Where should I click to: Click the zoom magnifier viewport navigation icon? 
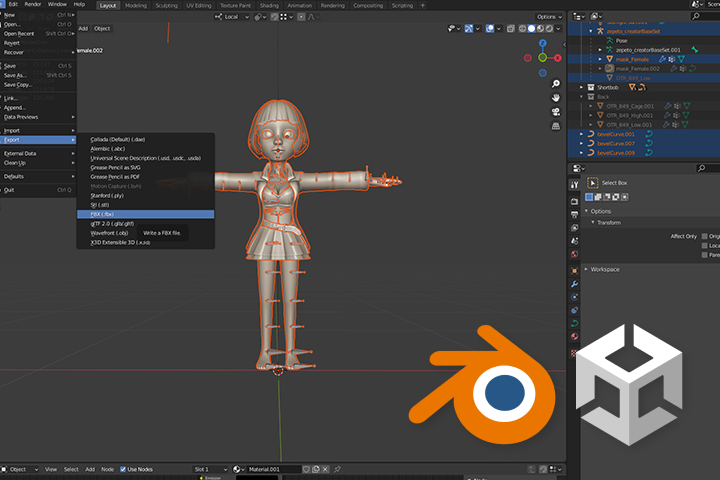click(x=556, y=84)
